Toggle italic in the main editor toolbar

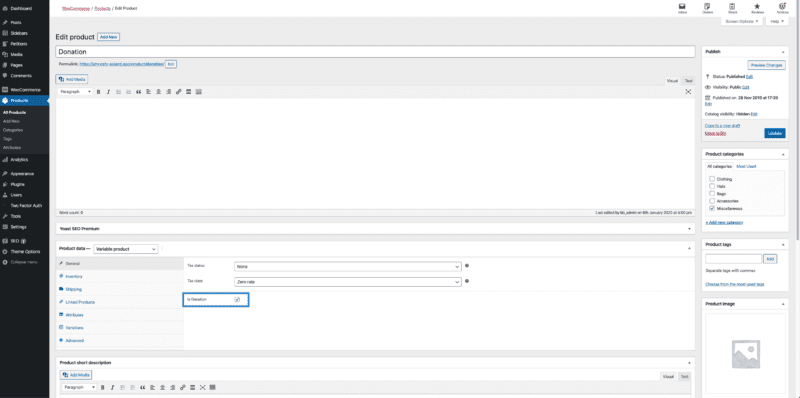108,92
